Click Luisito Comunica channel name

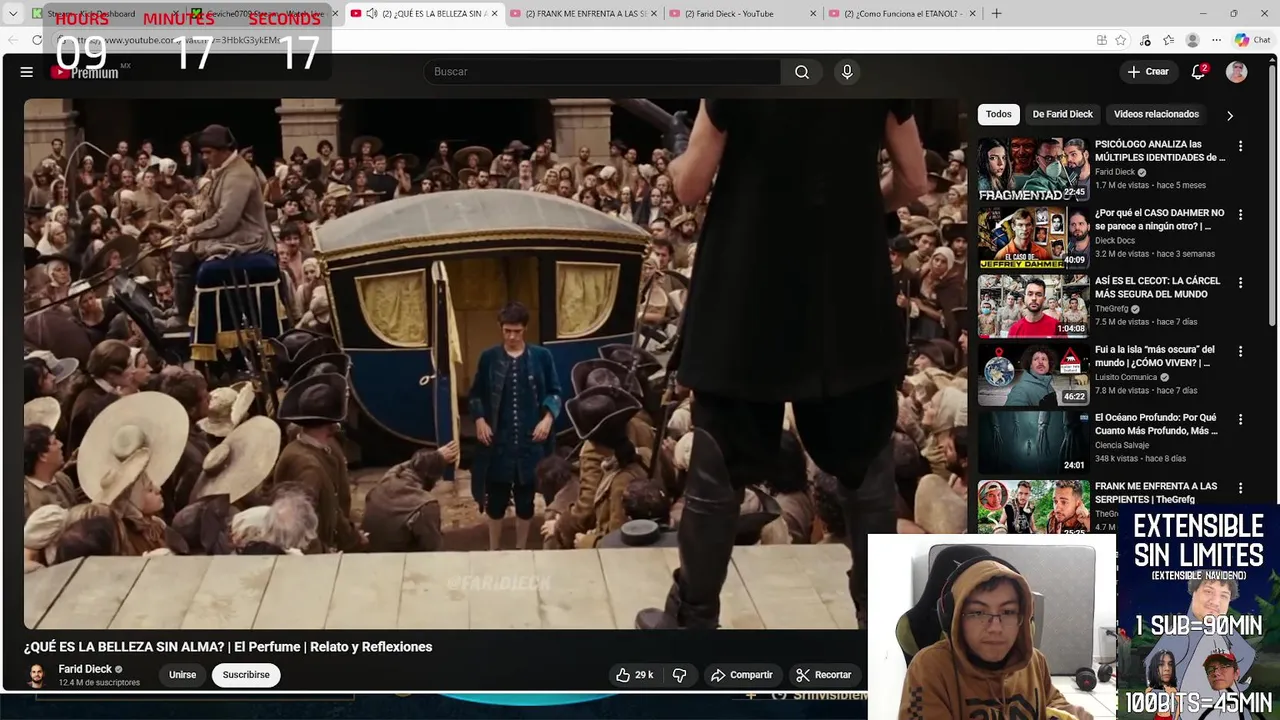point(1127,377)
